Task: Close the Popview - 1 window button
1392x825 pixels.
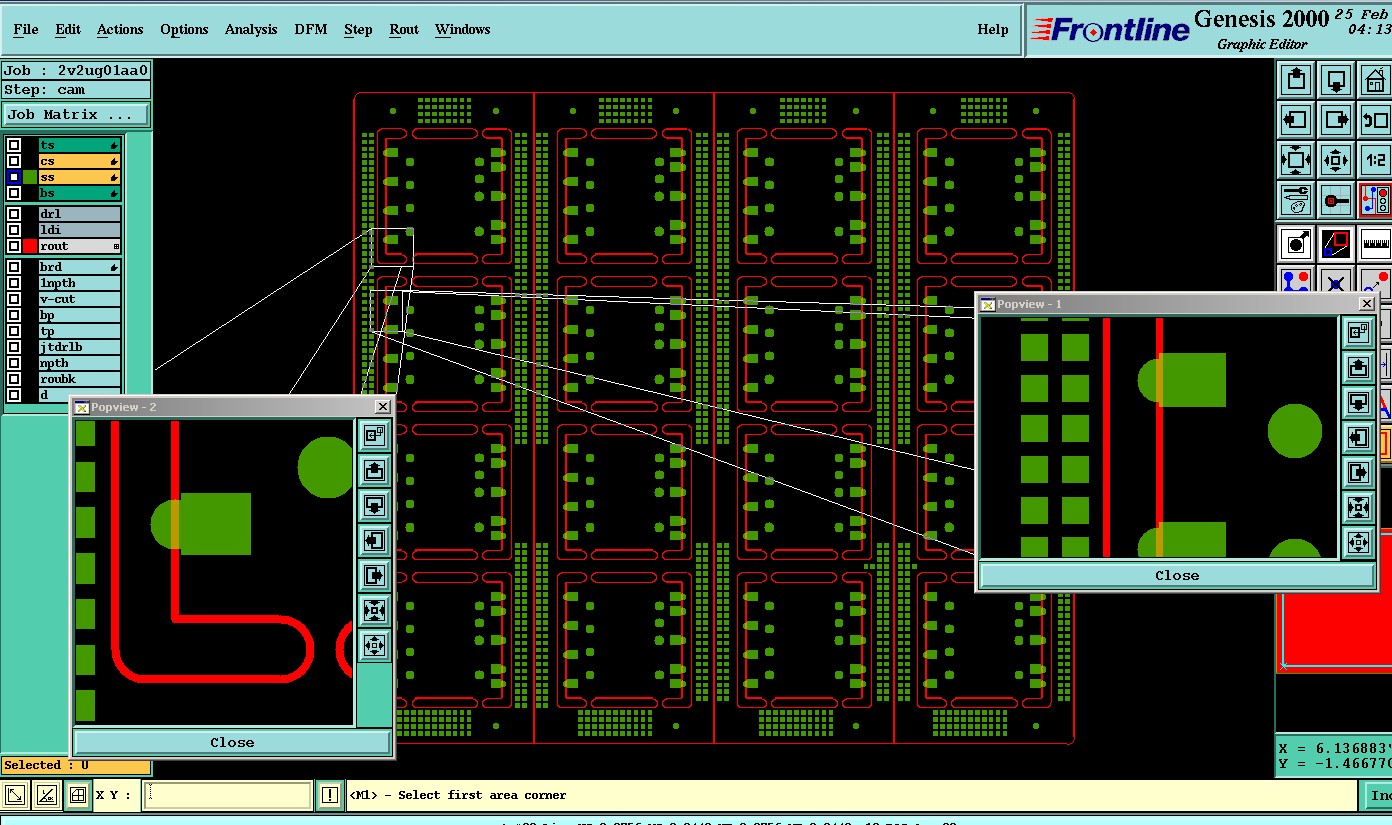Action: [1176, 575]
